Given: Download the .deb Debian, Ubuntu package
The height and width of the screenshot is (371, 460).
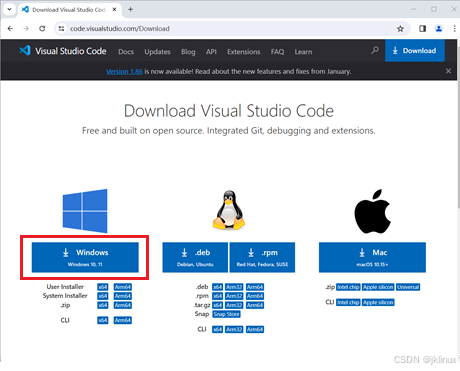Looking at the screenshot, I should pyautogui.click(x=195, y=257).
